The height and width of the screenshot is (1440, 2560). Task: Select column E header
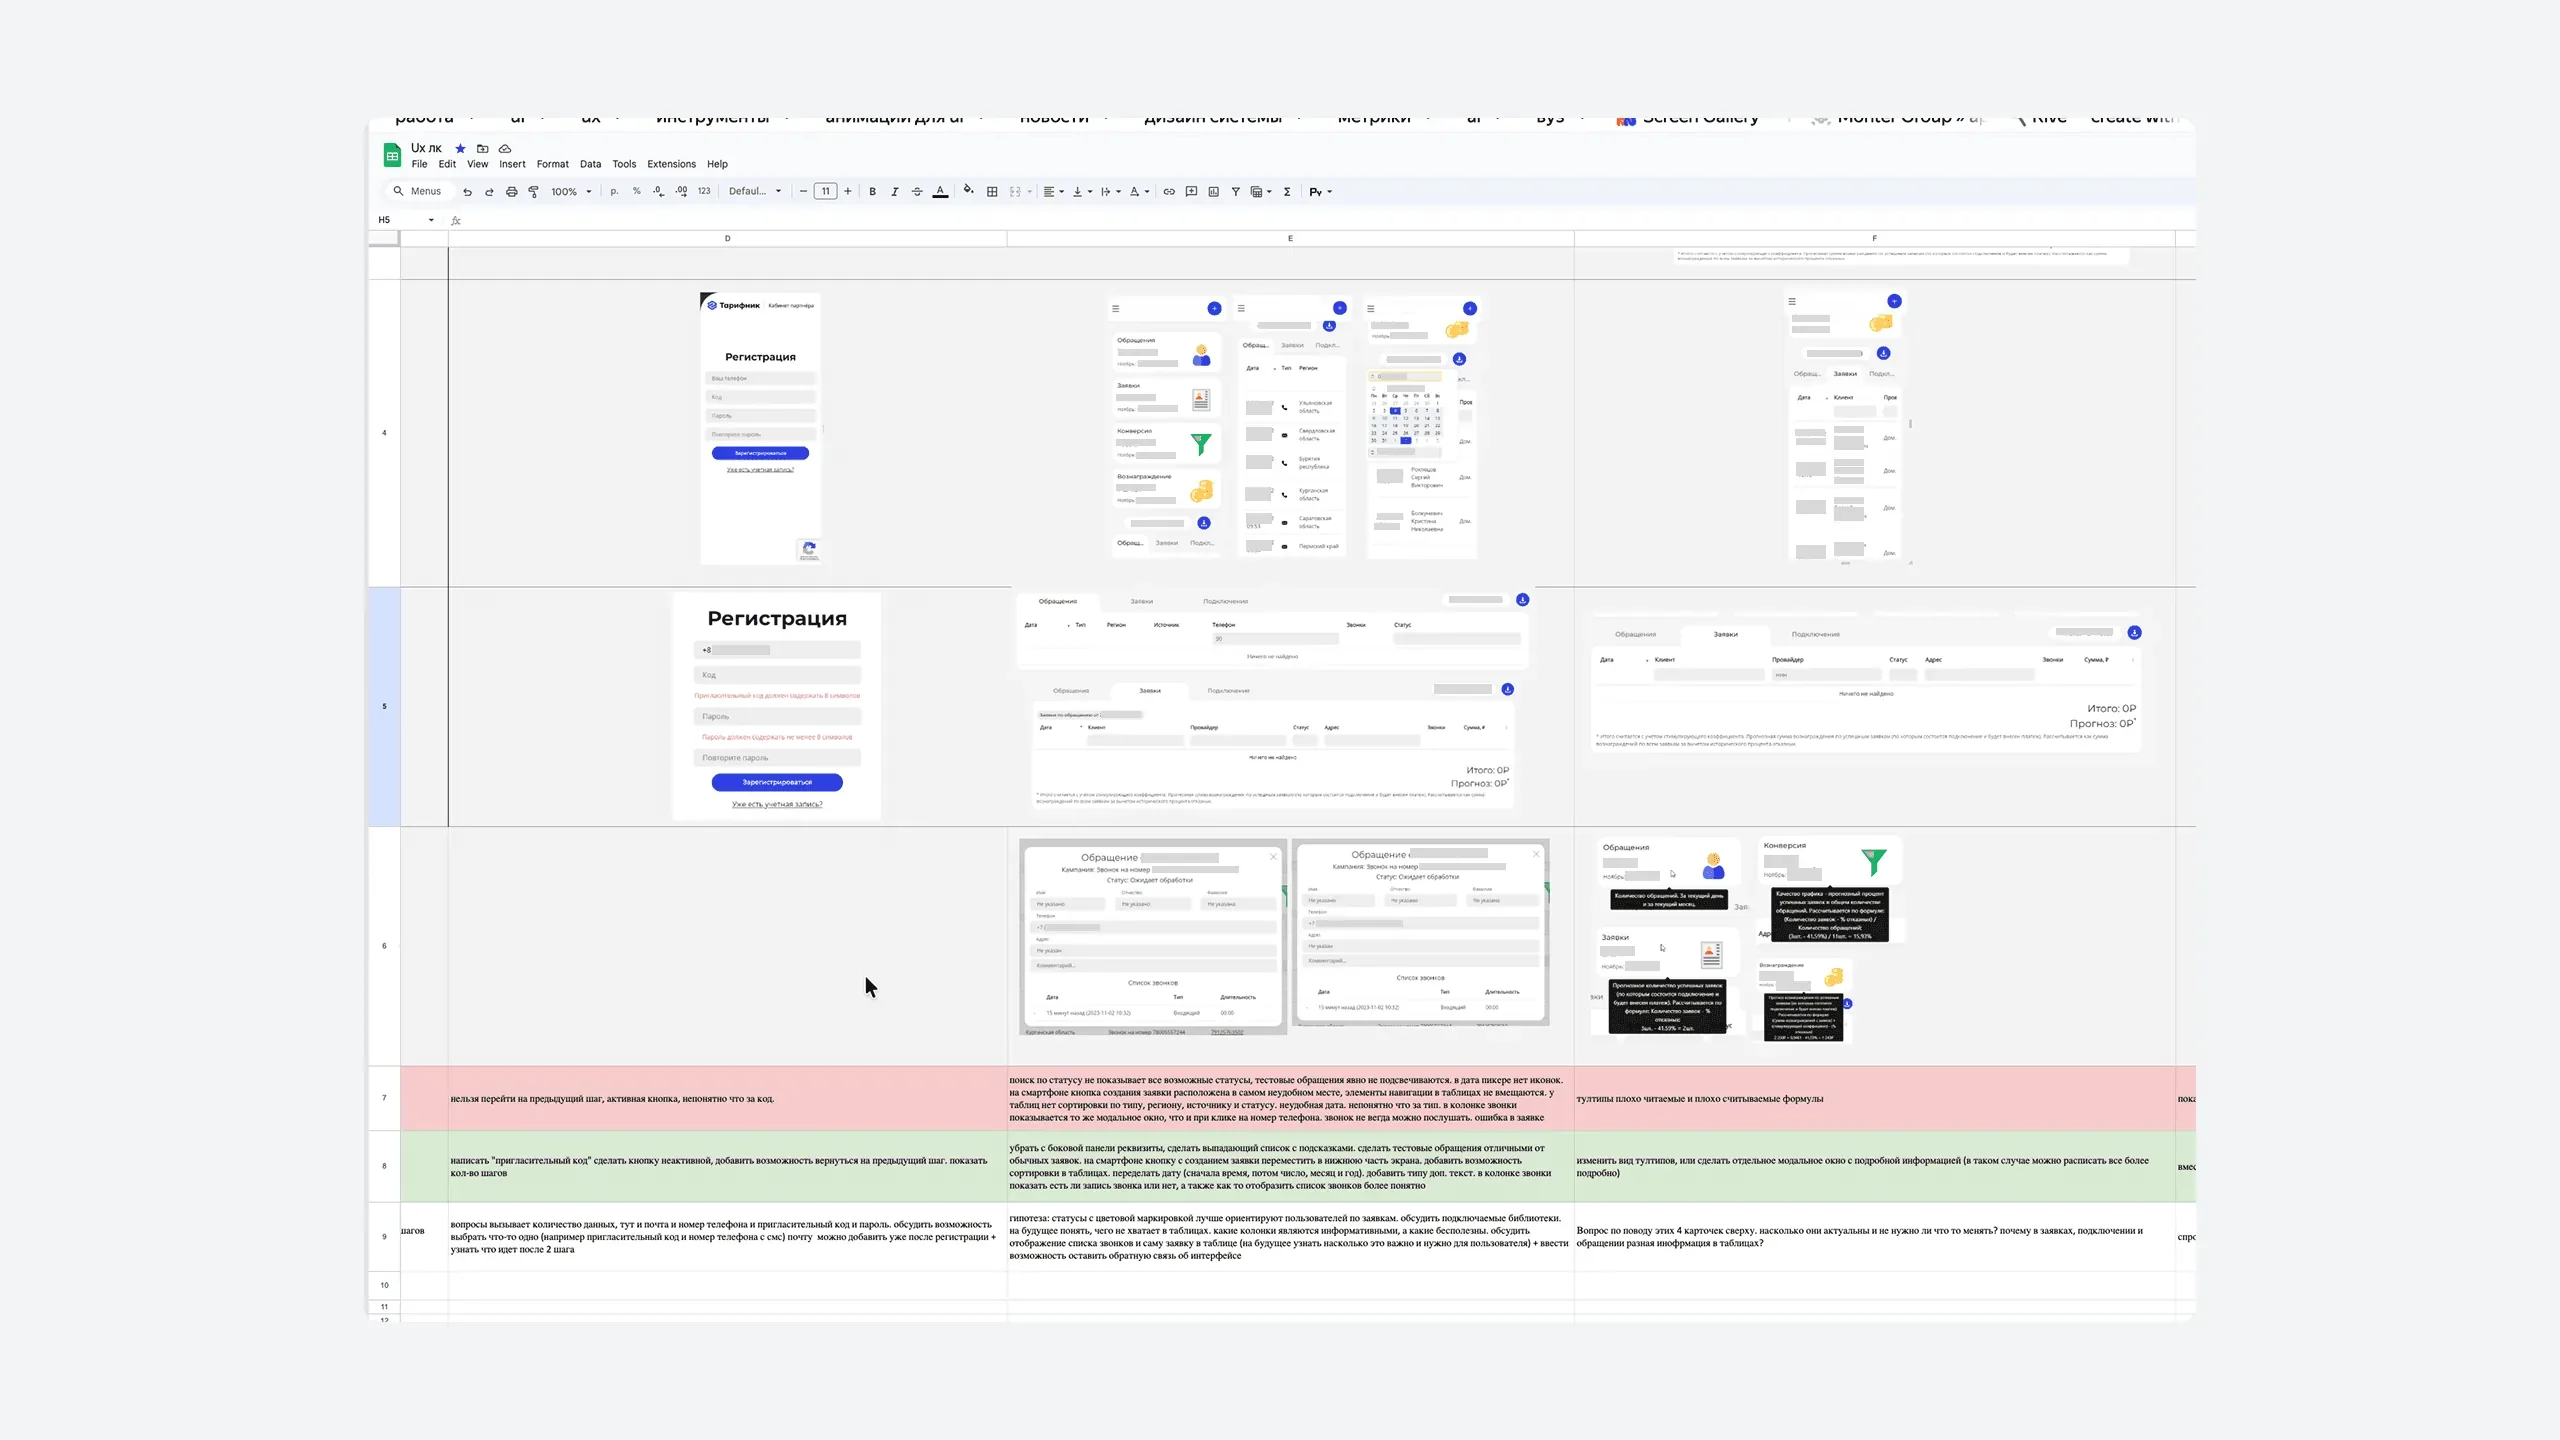[1290, 238]
